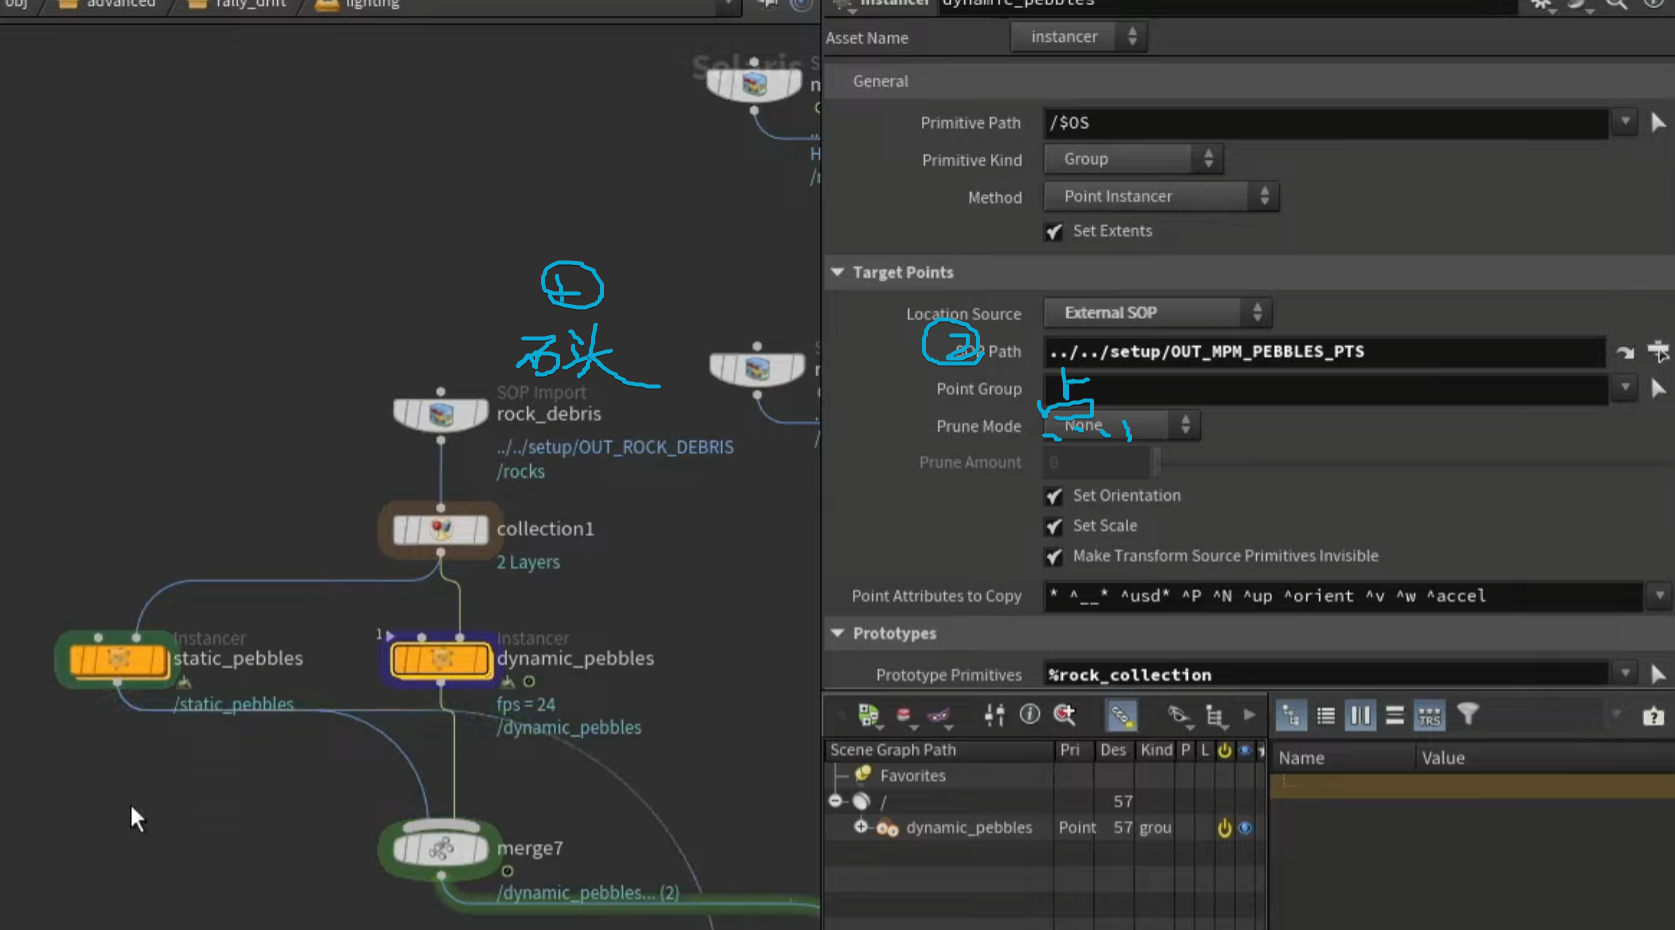
Task: Click the purple mask viewport overrides icon
Action: [x=938, y=715]
